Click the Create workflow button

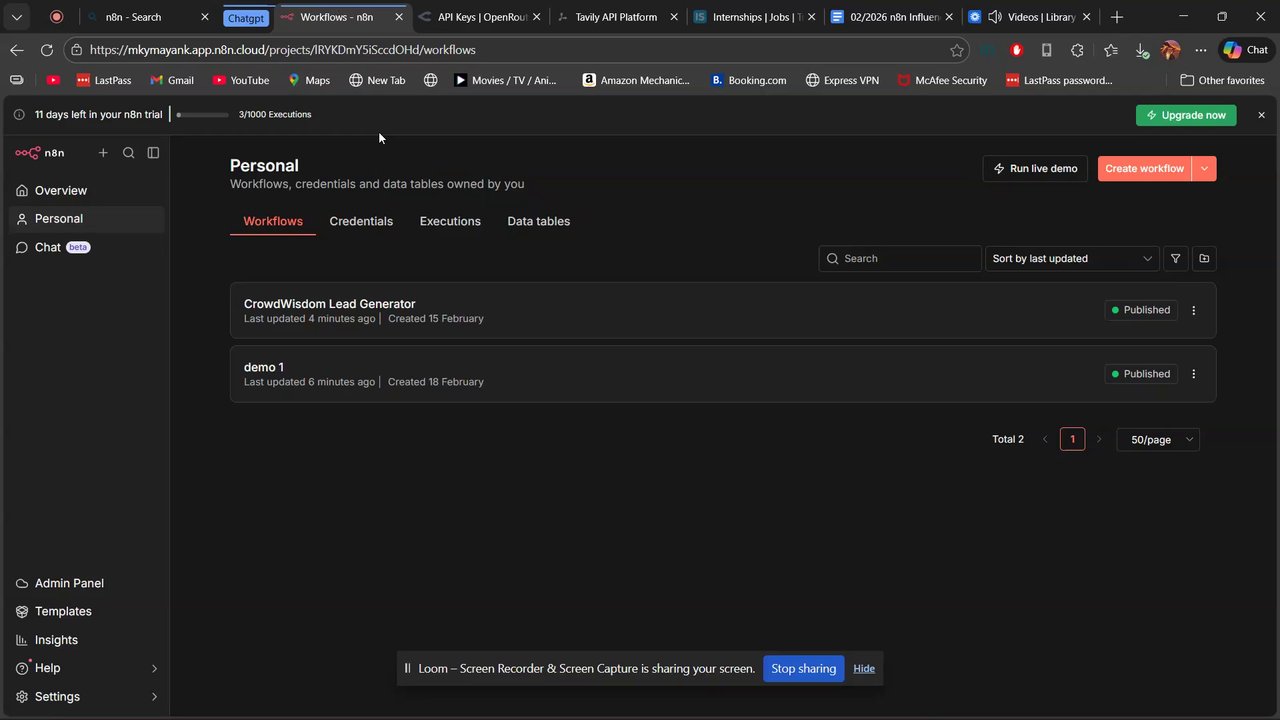(x=1145, y=169)
